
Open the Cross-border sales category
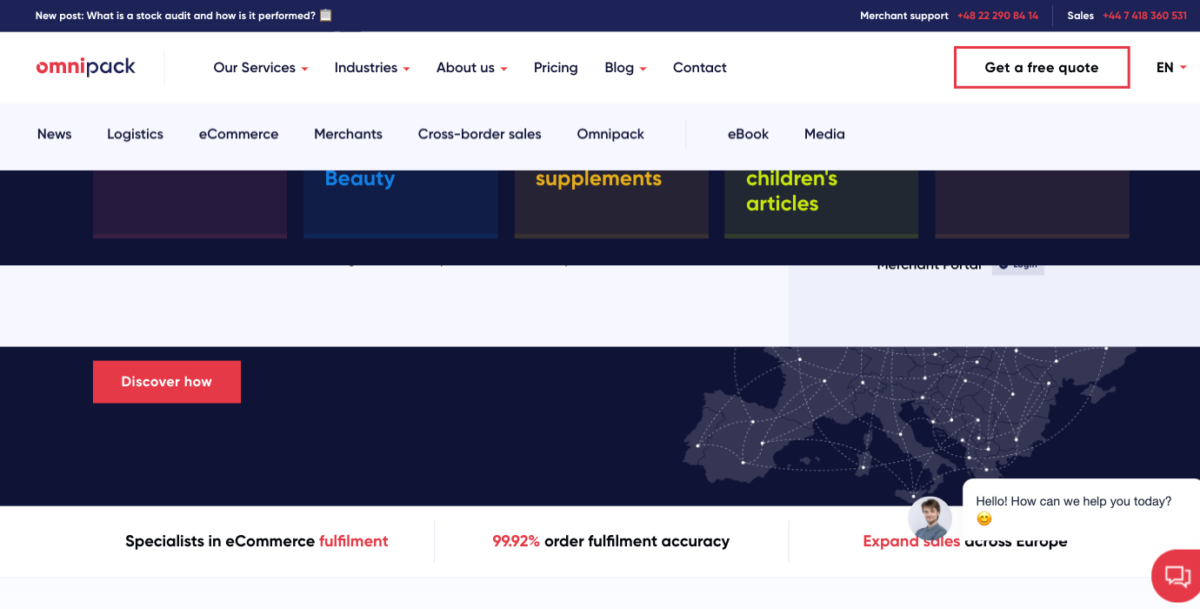pyautogui.click(x=479, y=134)
